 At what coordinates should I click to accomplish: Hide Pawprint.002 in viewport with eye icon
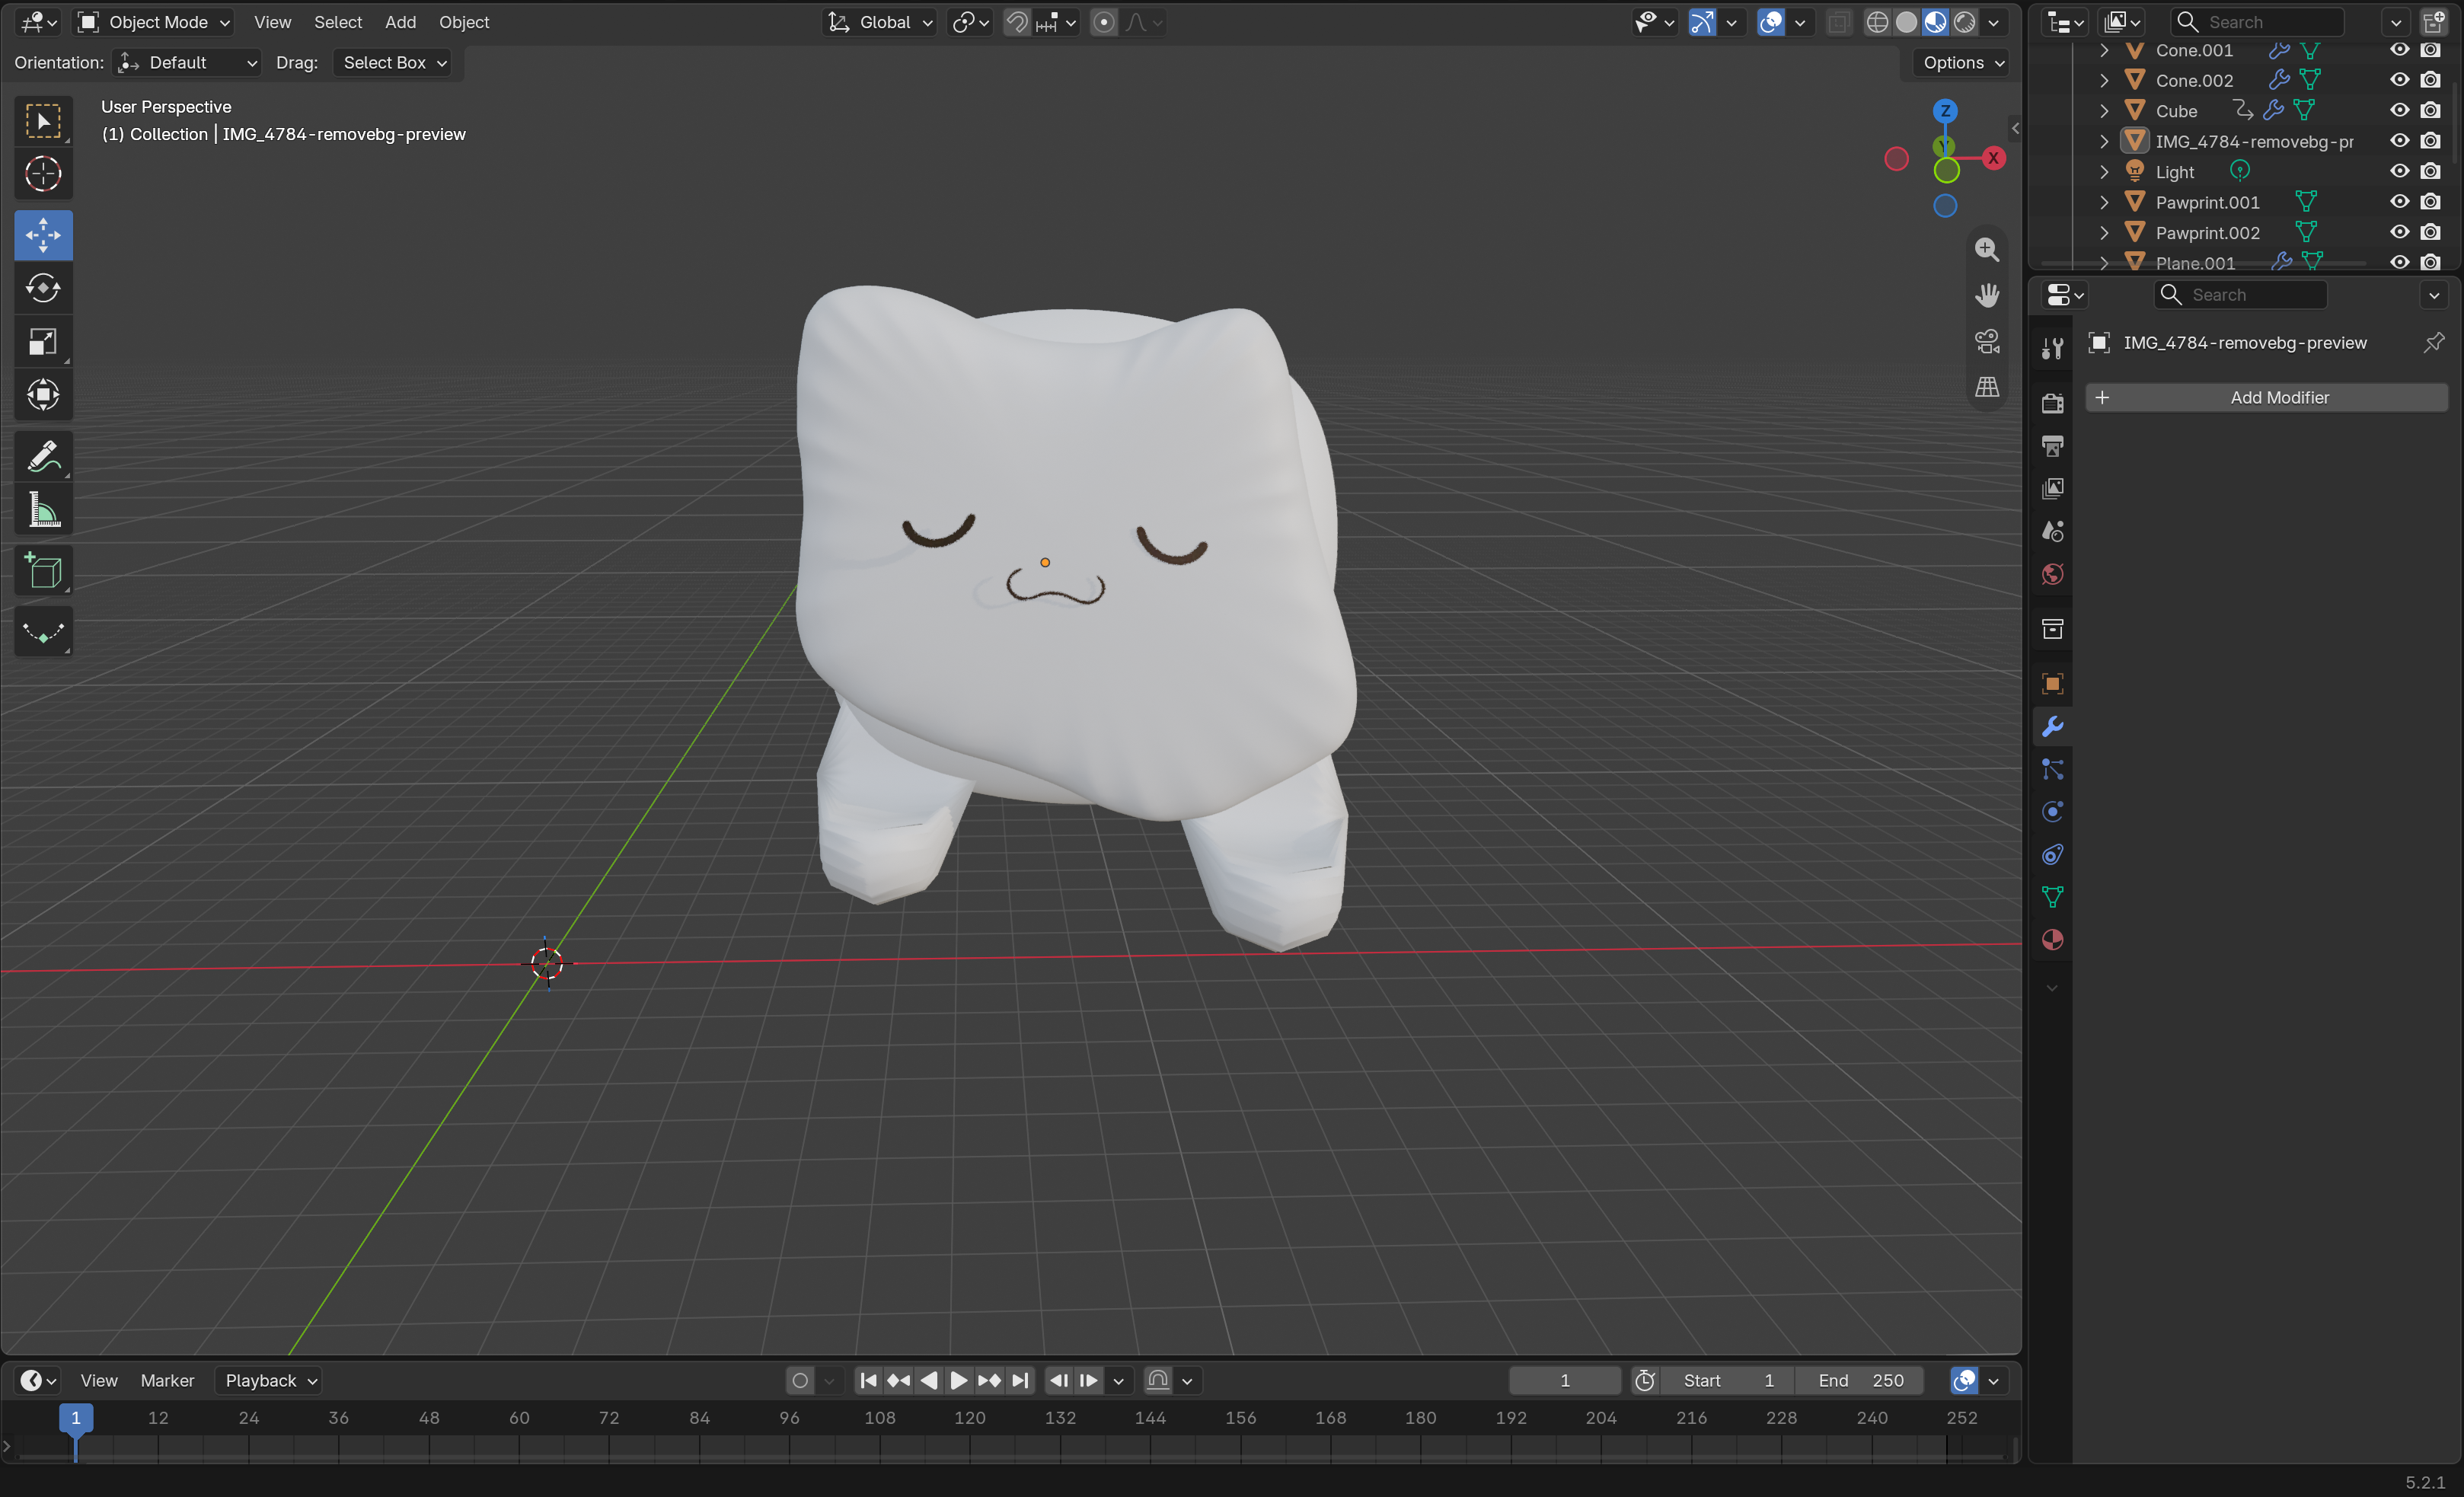[2399, 233]
